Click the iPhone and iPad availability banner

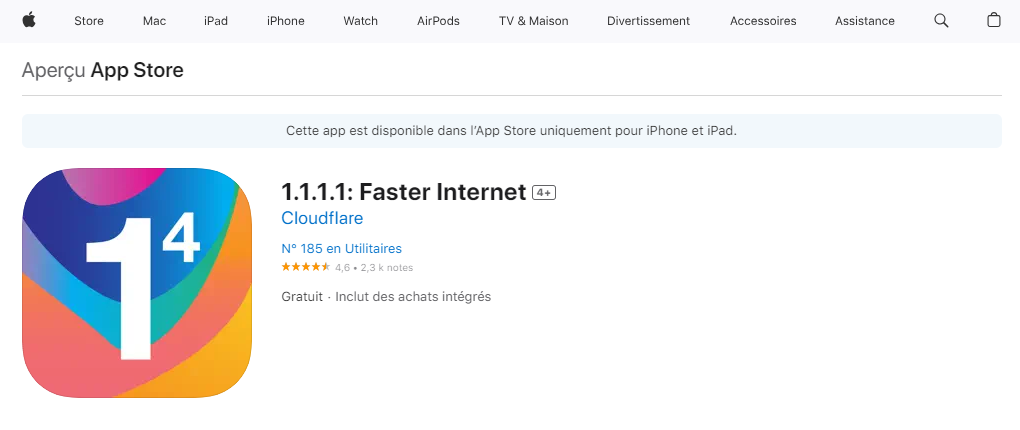pyautogui.click(x=511, y=131)
